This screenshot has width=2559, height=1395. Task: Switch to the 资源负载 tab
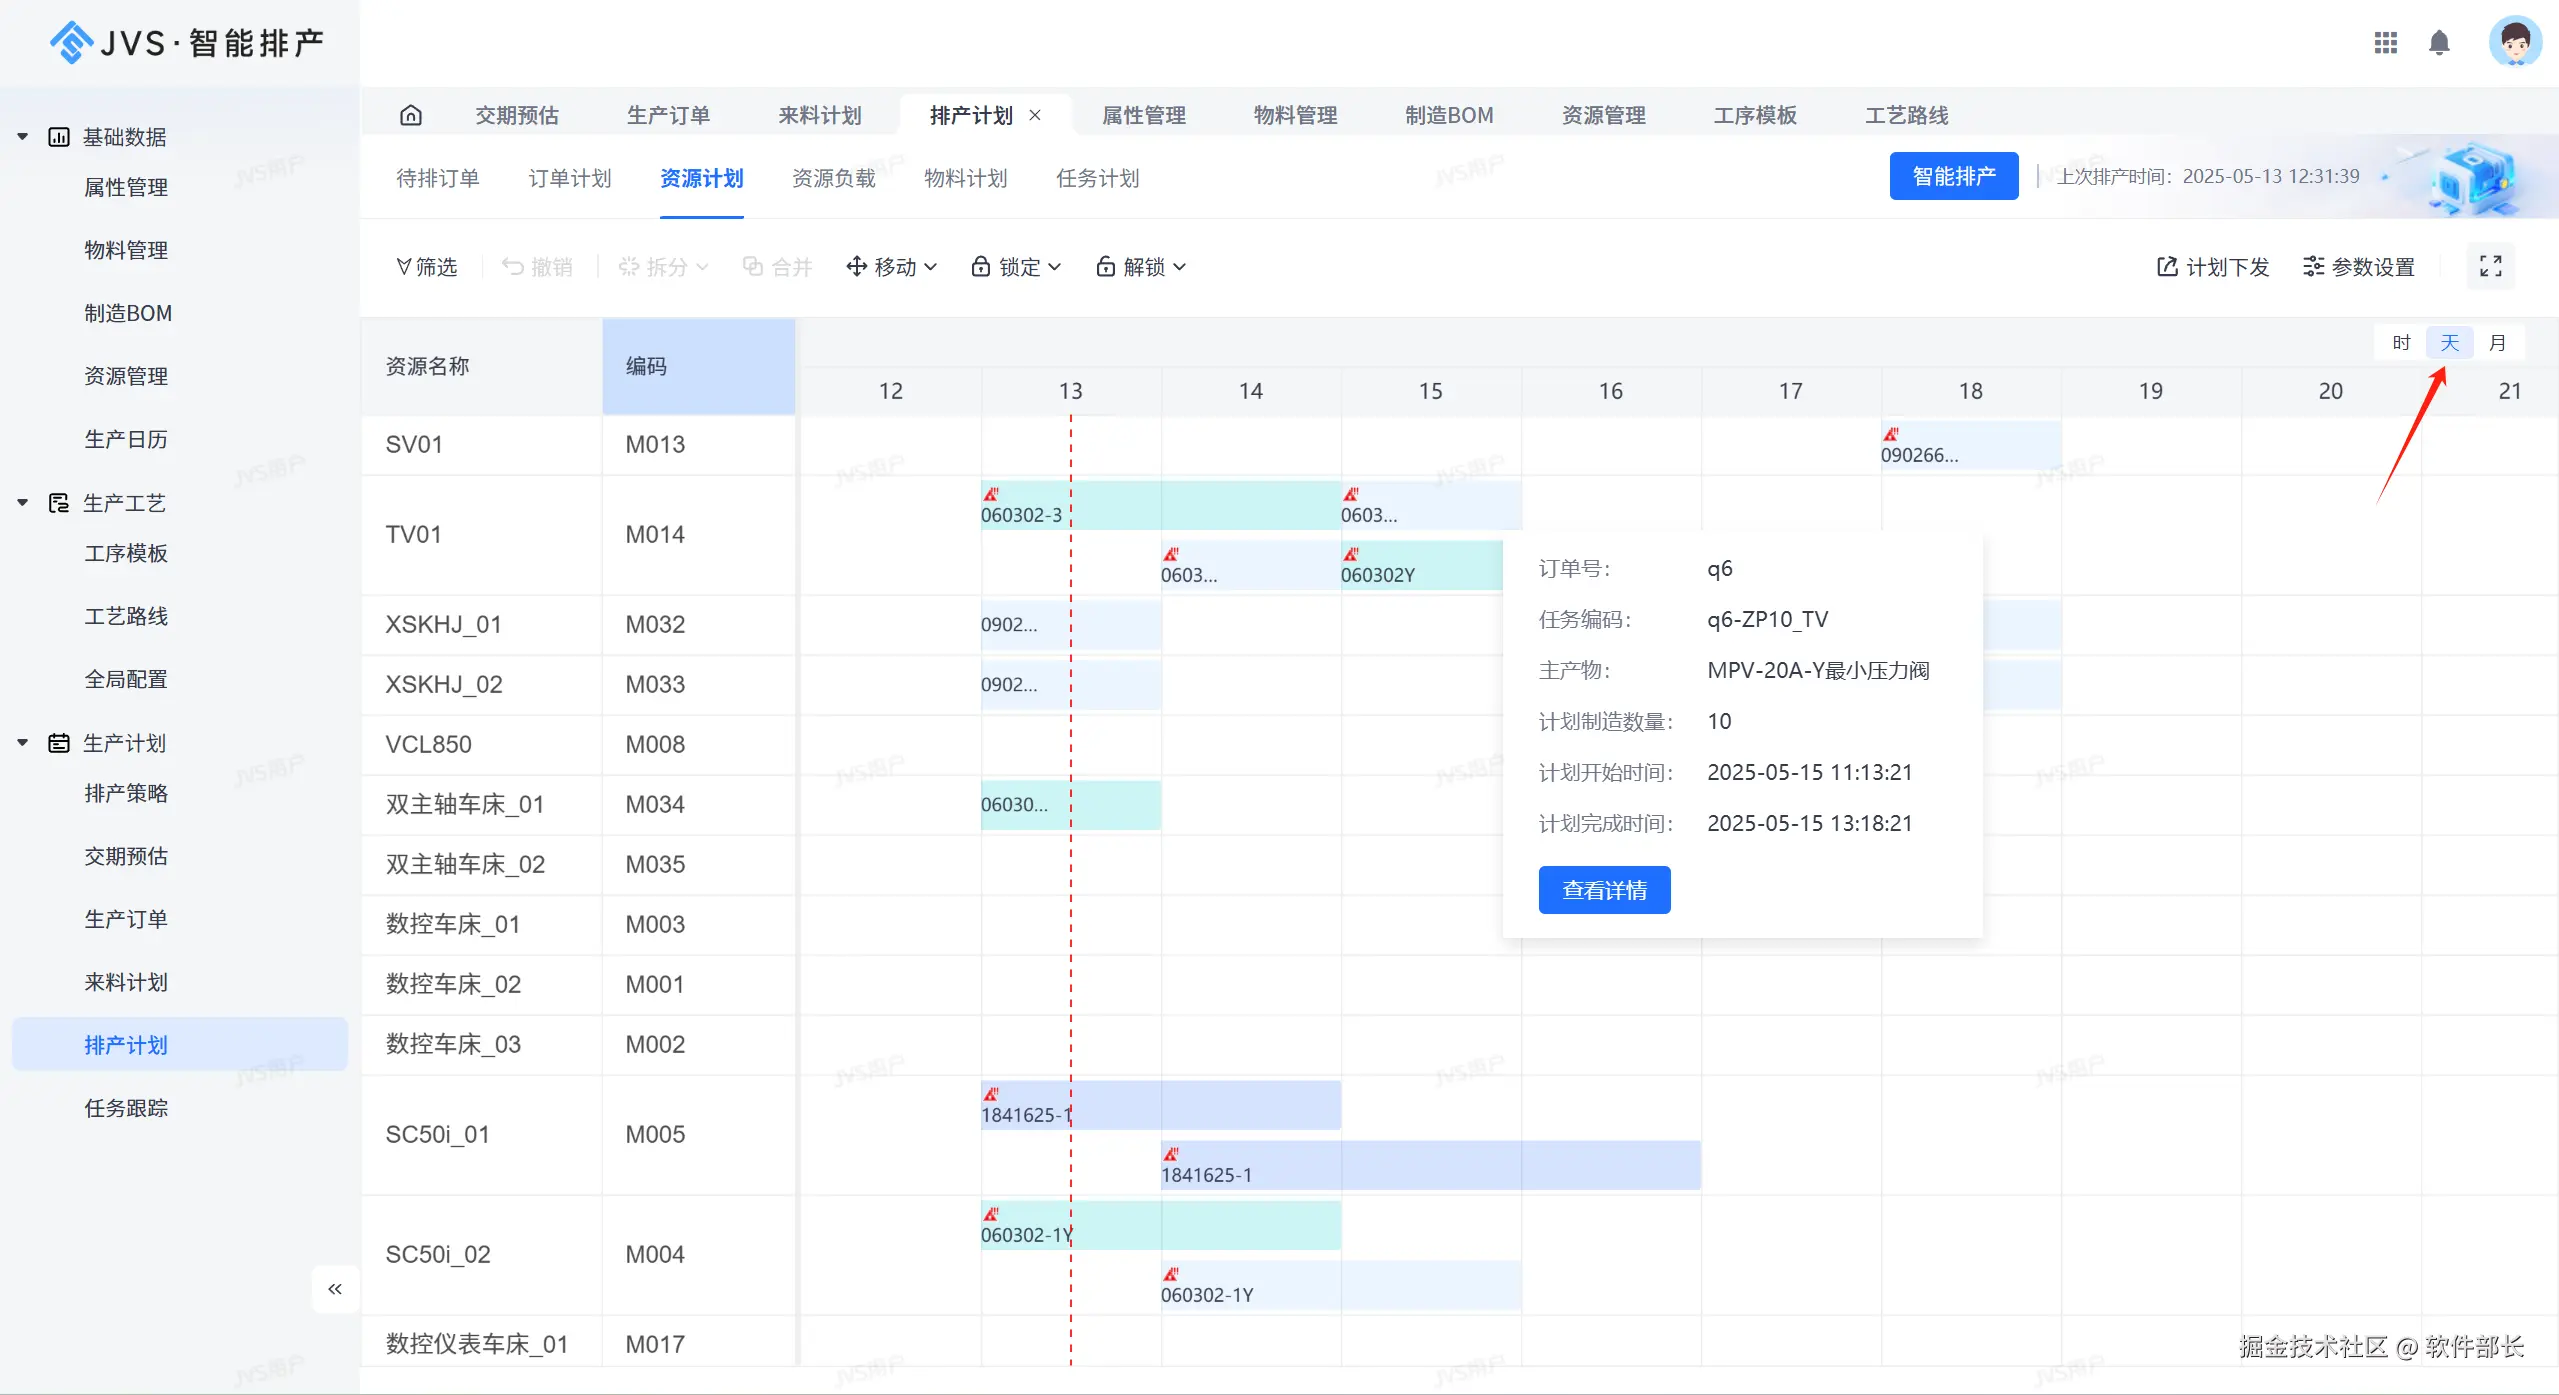click(x=833, y=178)
